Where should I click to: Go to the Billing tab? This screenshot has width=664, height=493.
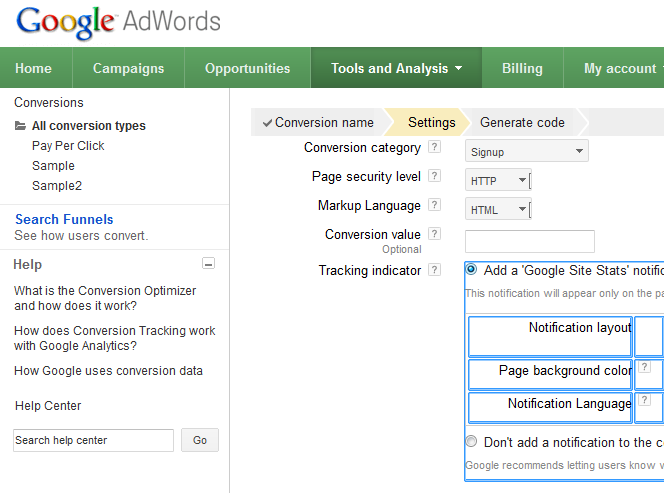pos(523,68)
